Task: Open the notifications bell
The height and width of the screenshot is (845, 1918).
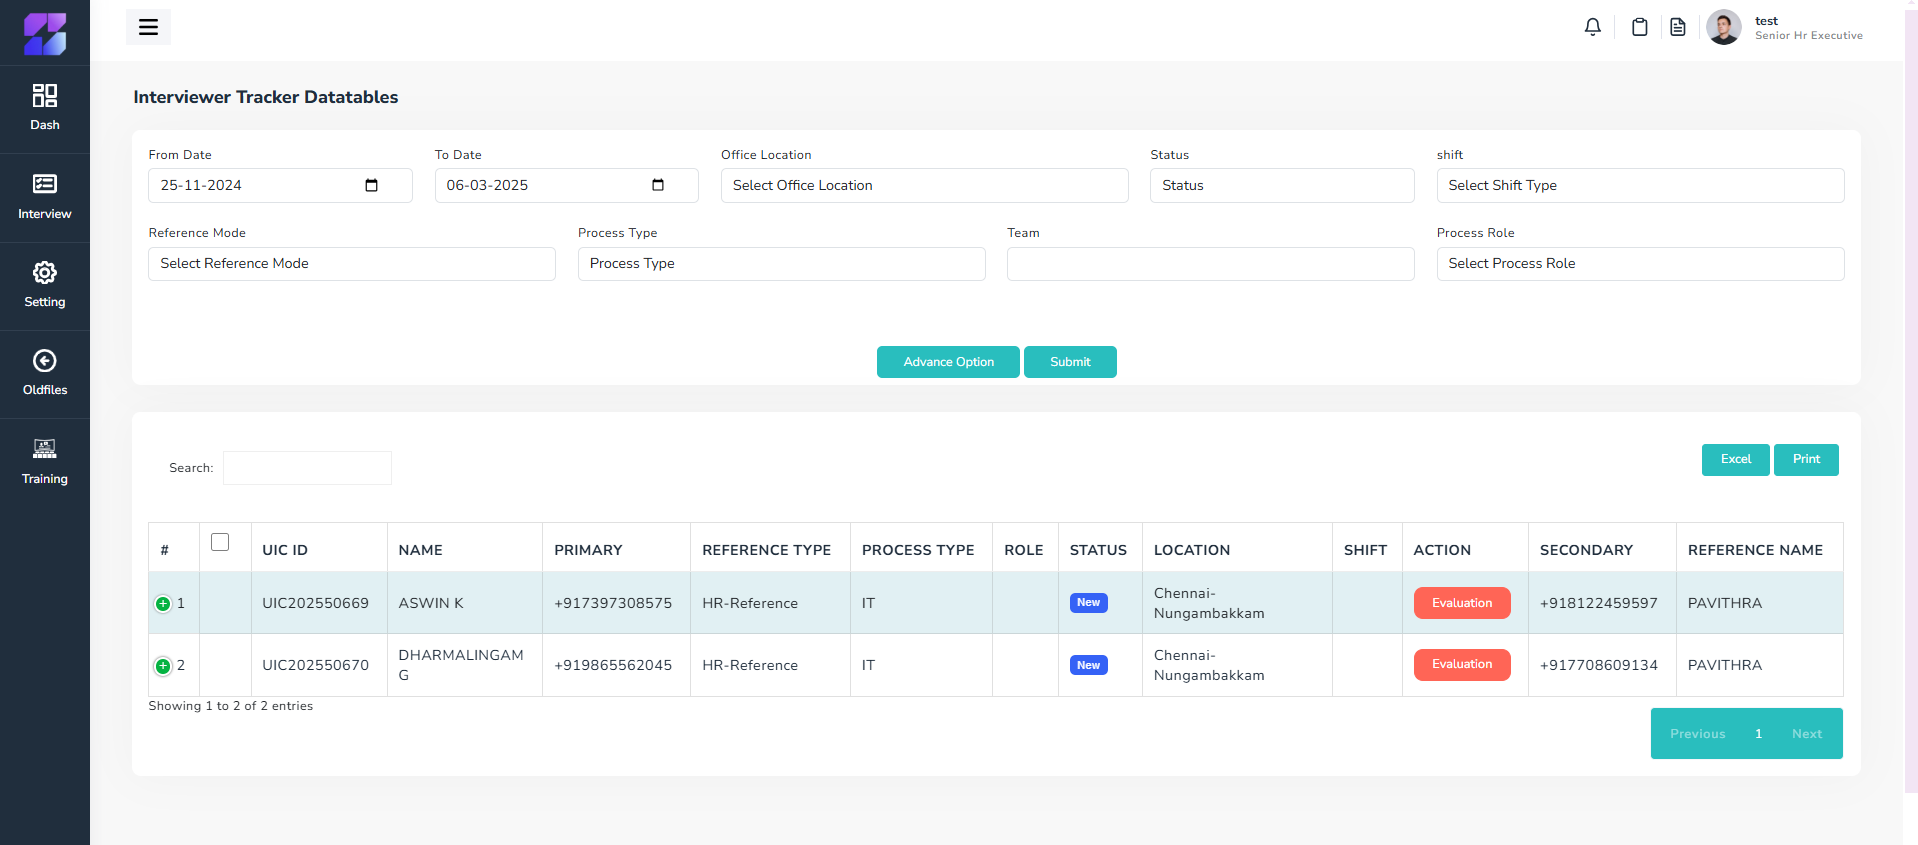Action: 1592,27
